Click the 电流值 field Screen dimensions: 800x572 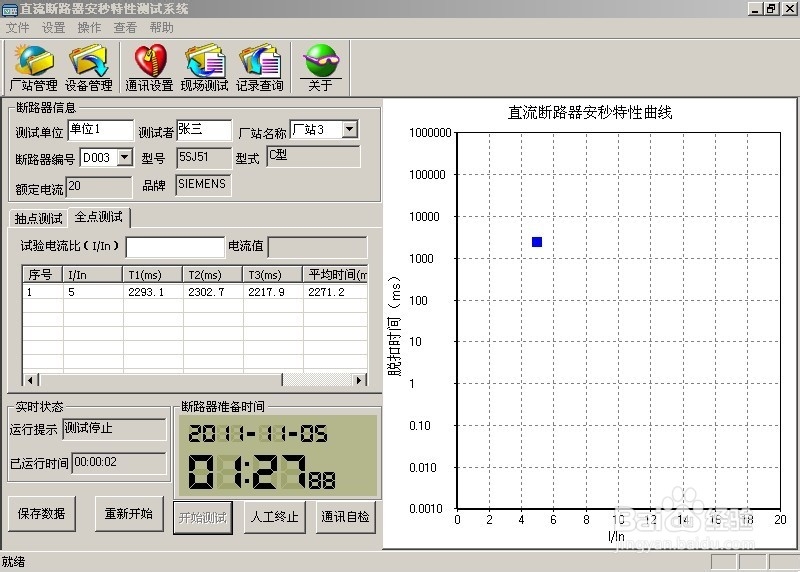pos(317,247)
